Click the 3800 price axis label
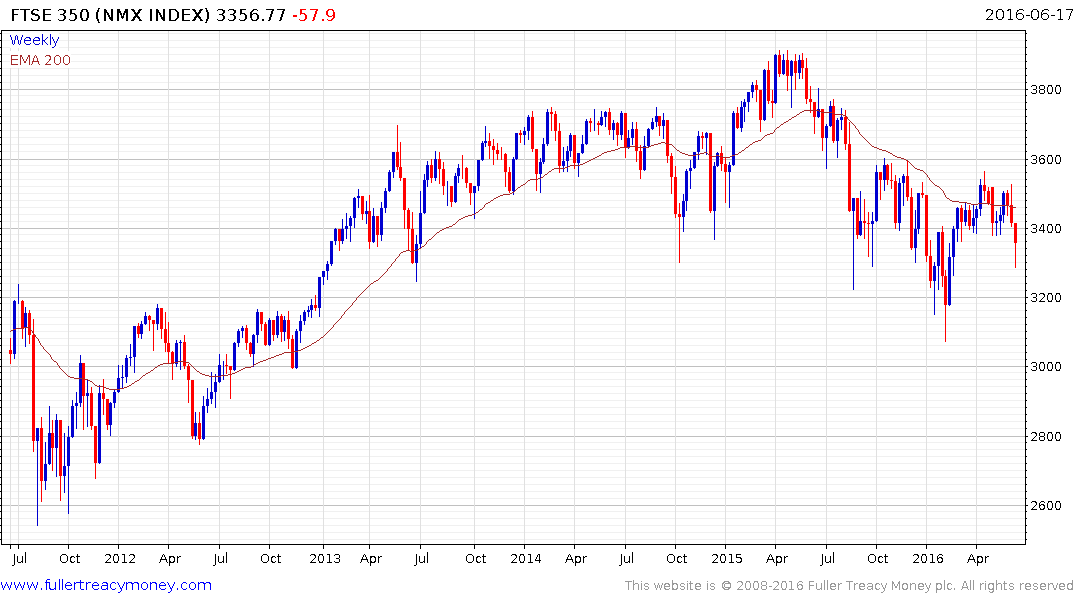The width and height of the screenshot is (1075, 600). pyautogui.click(x=1046, y=90)
